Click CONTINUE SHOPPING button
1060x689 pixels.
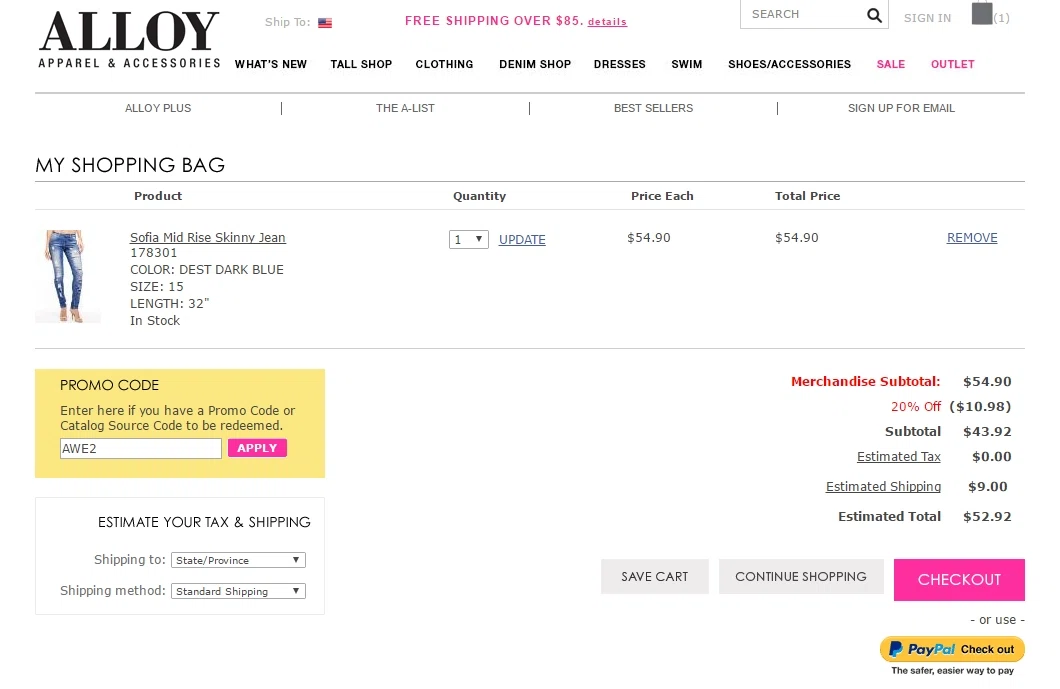[x=800, y=577]
